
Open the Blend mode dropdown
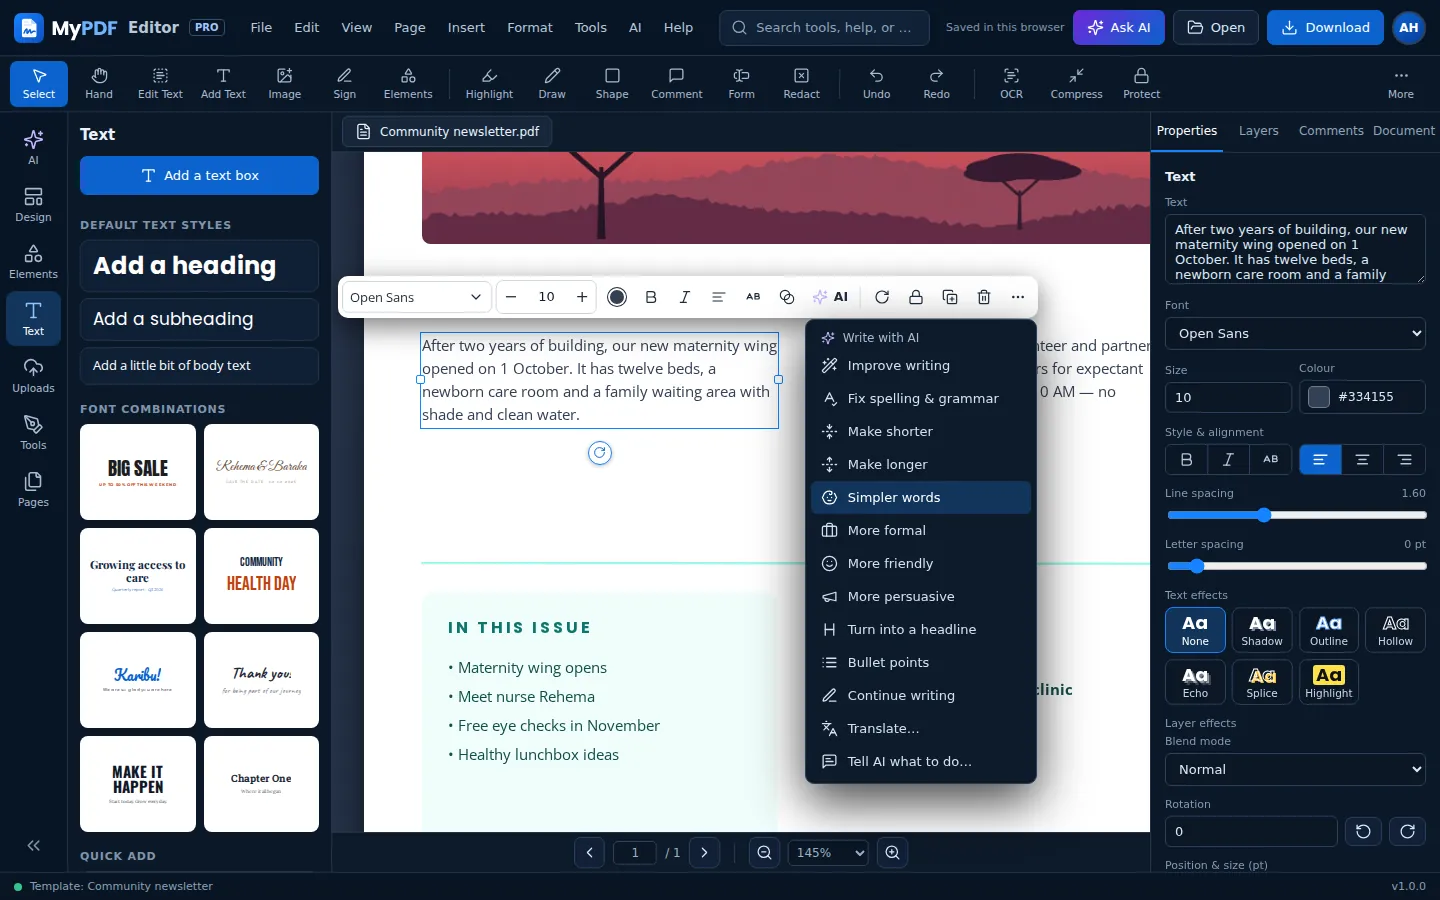tap(1295, 769)
